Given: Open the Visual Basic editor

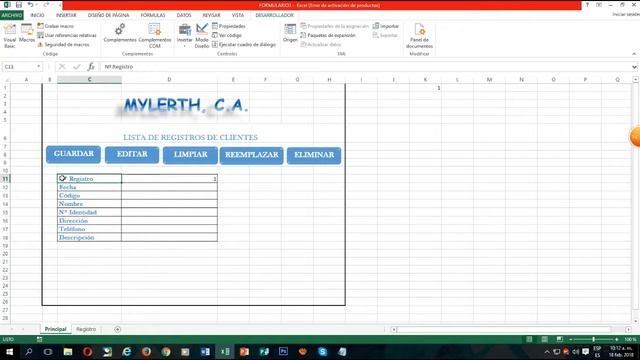Looking at the screenshot, I should click(x=10, y=36).
